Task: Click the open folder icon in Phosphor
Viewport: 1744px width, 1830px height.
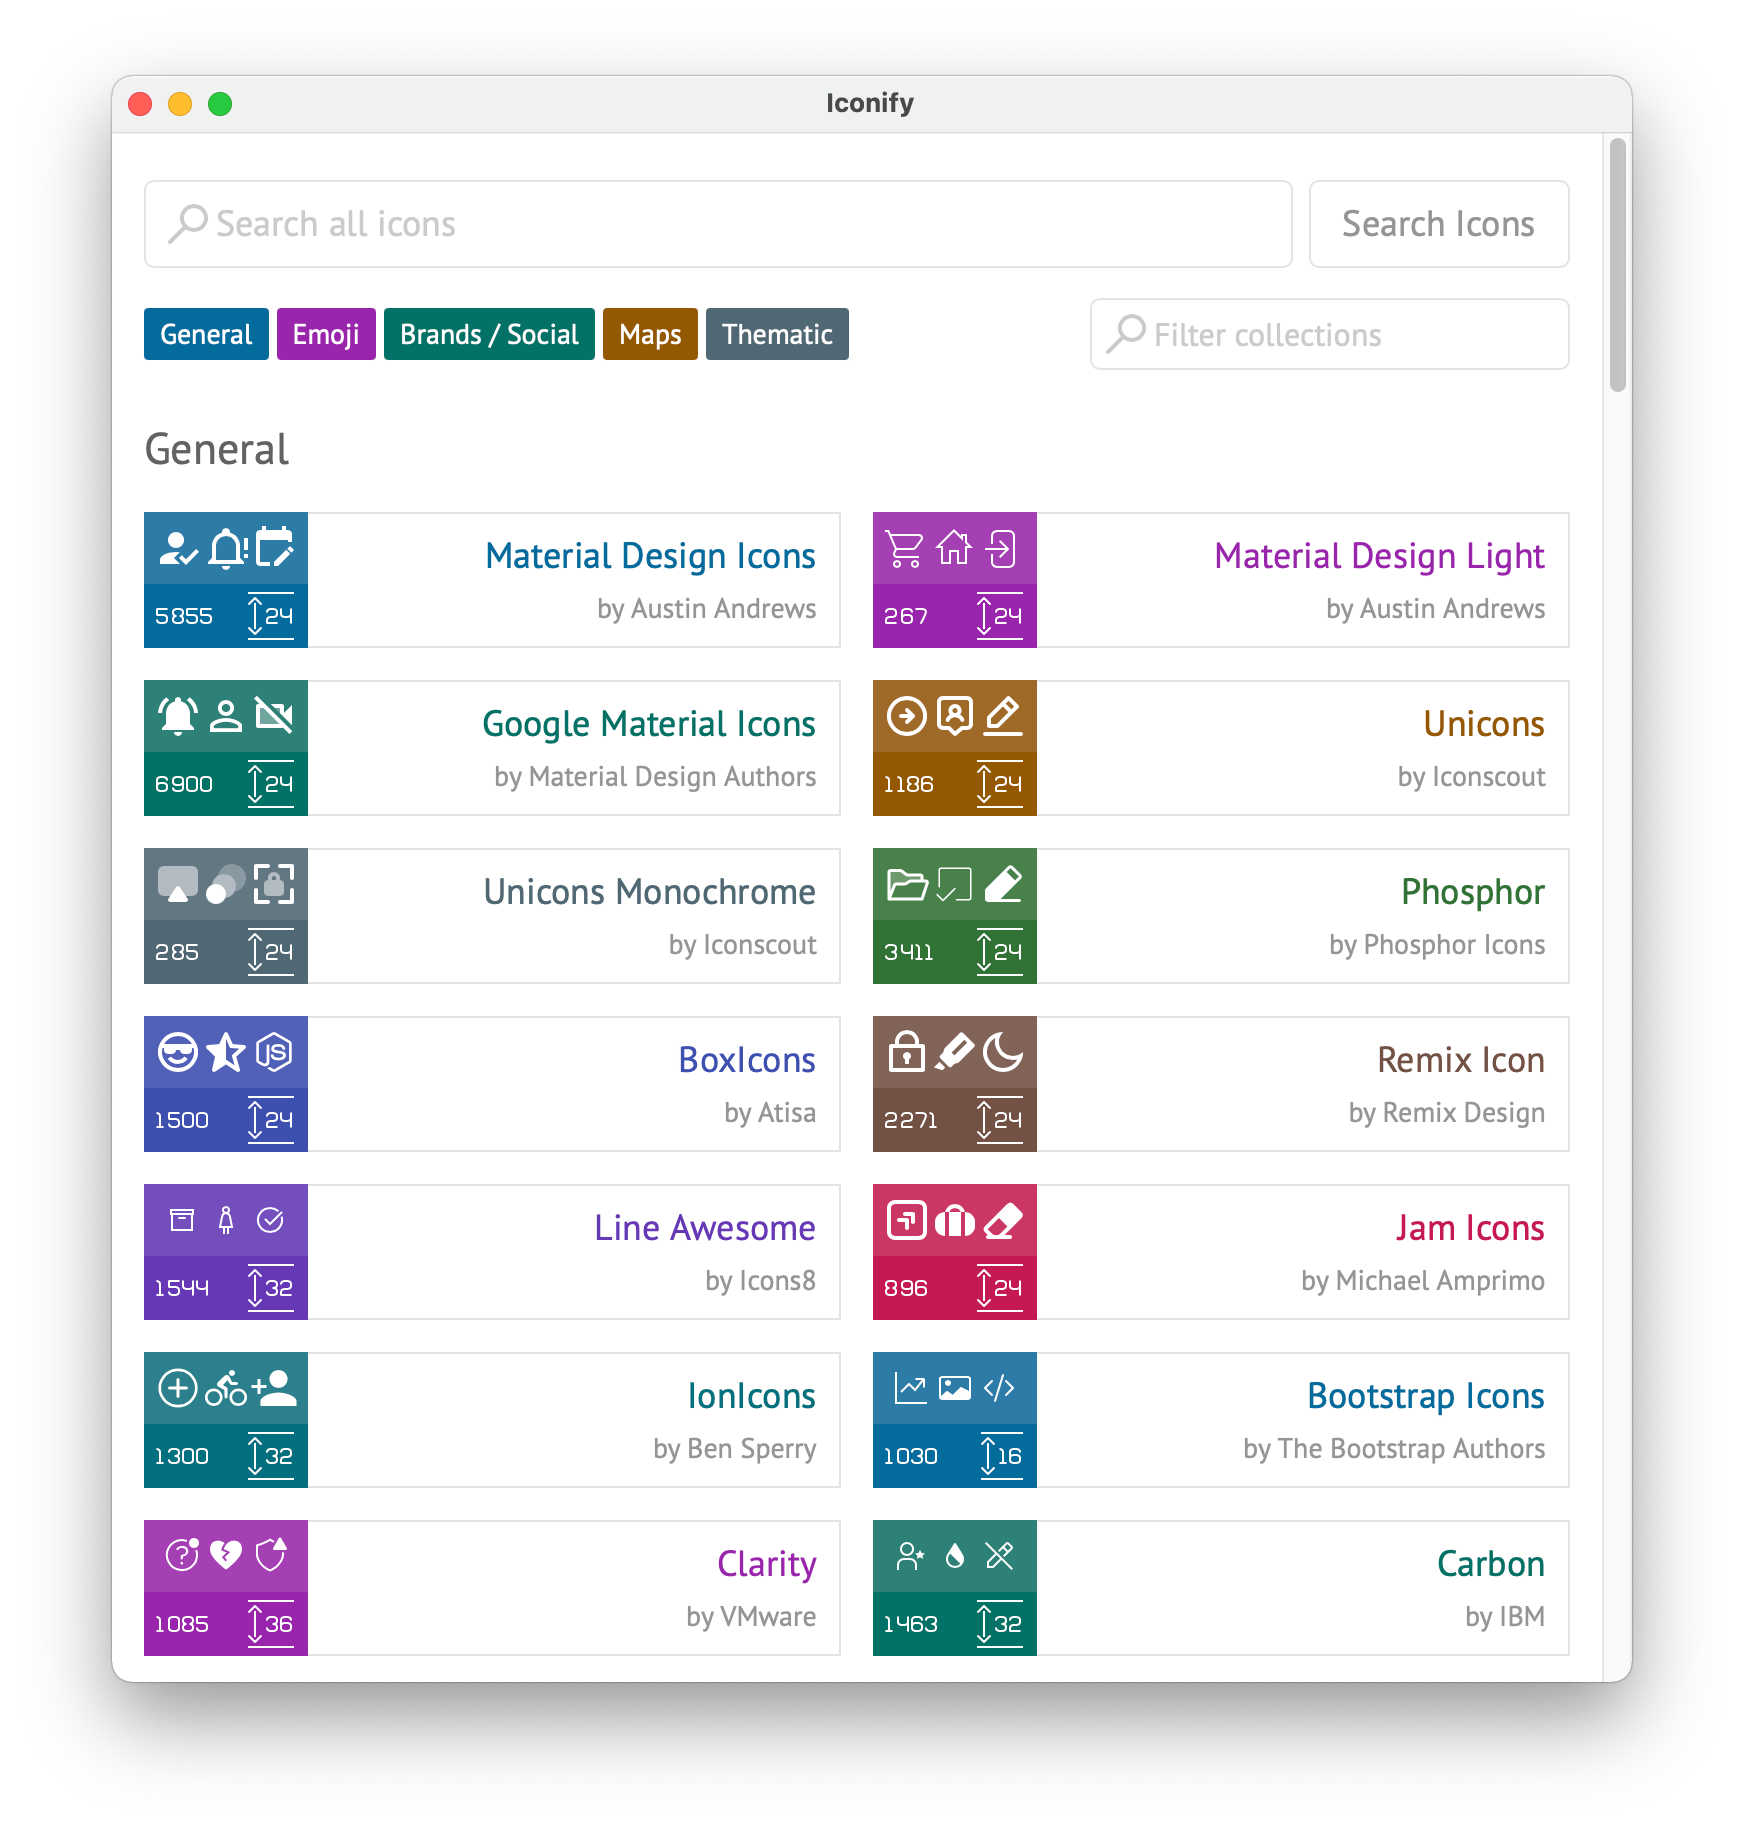Action: pyautogui.click(x=907, y=884)
